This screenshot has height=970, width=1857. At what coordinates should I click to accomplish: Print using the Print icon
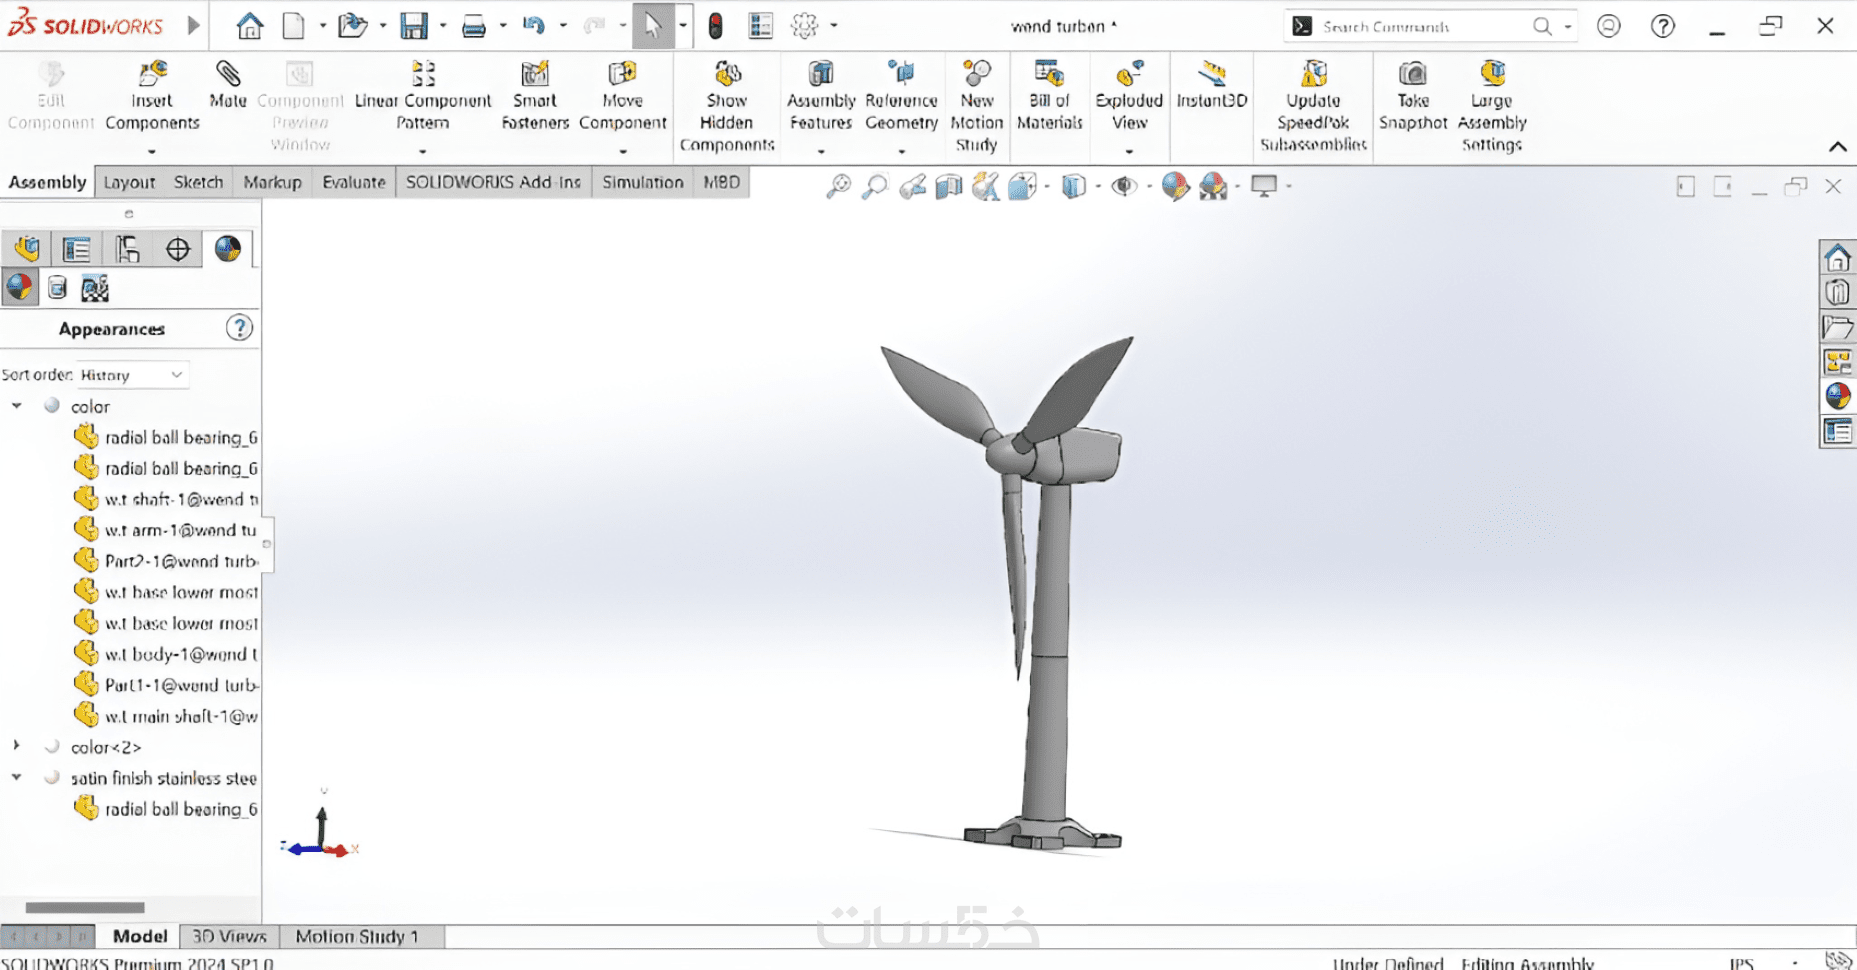tap(474, 27)
